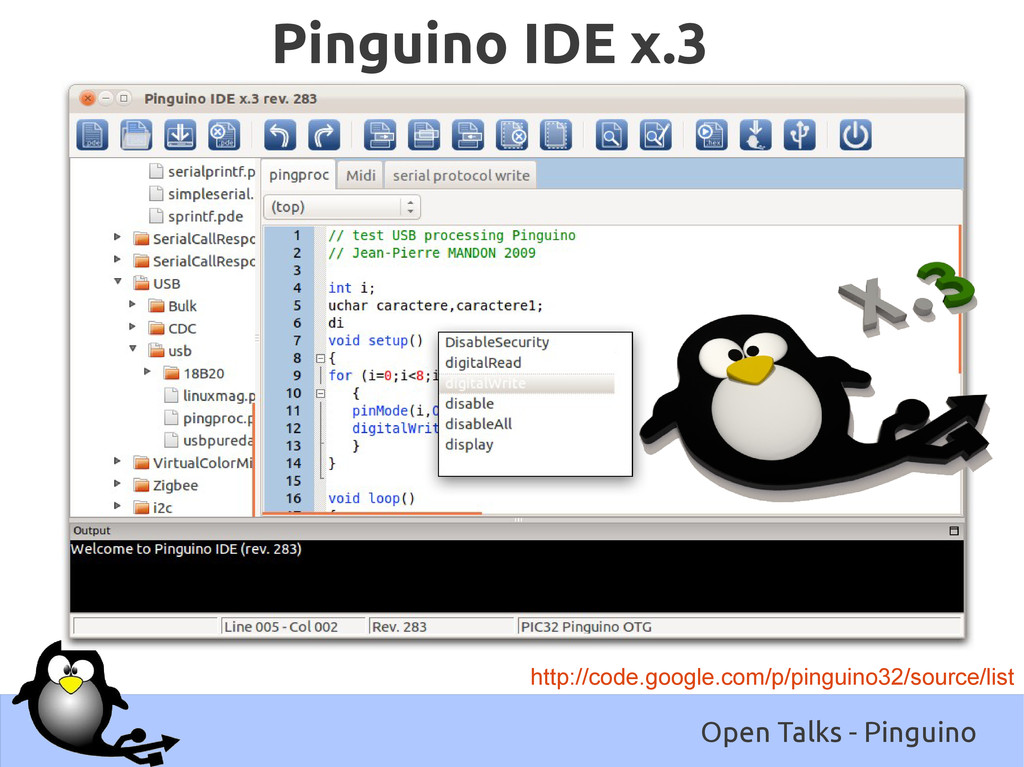Expand the VirtualColorMi folder
This screenshot has height=767, width=1024.
click(x=117, y=461)
